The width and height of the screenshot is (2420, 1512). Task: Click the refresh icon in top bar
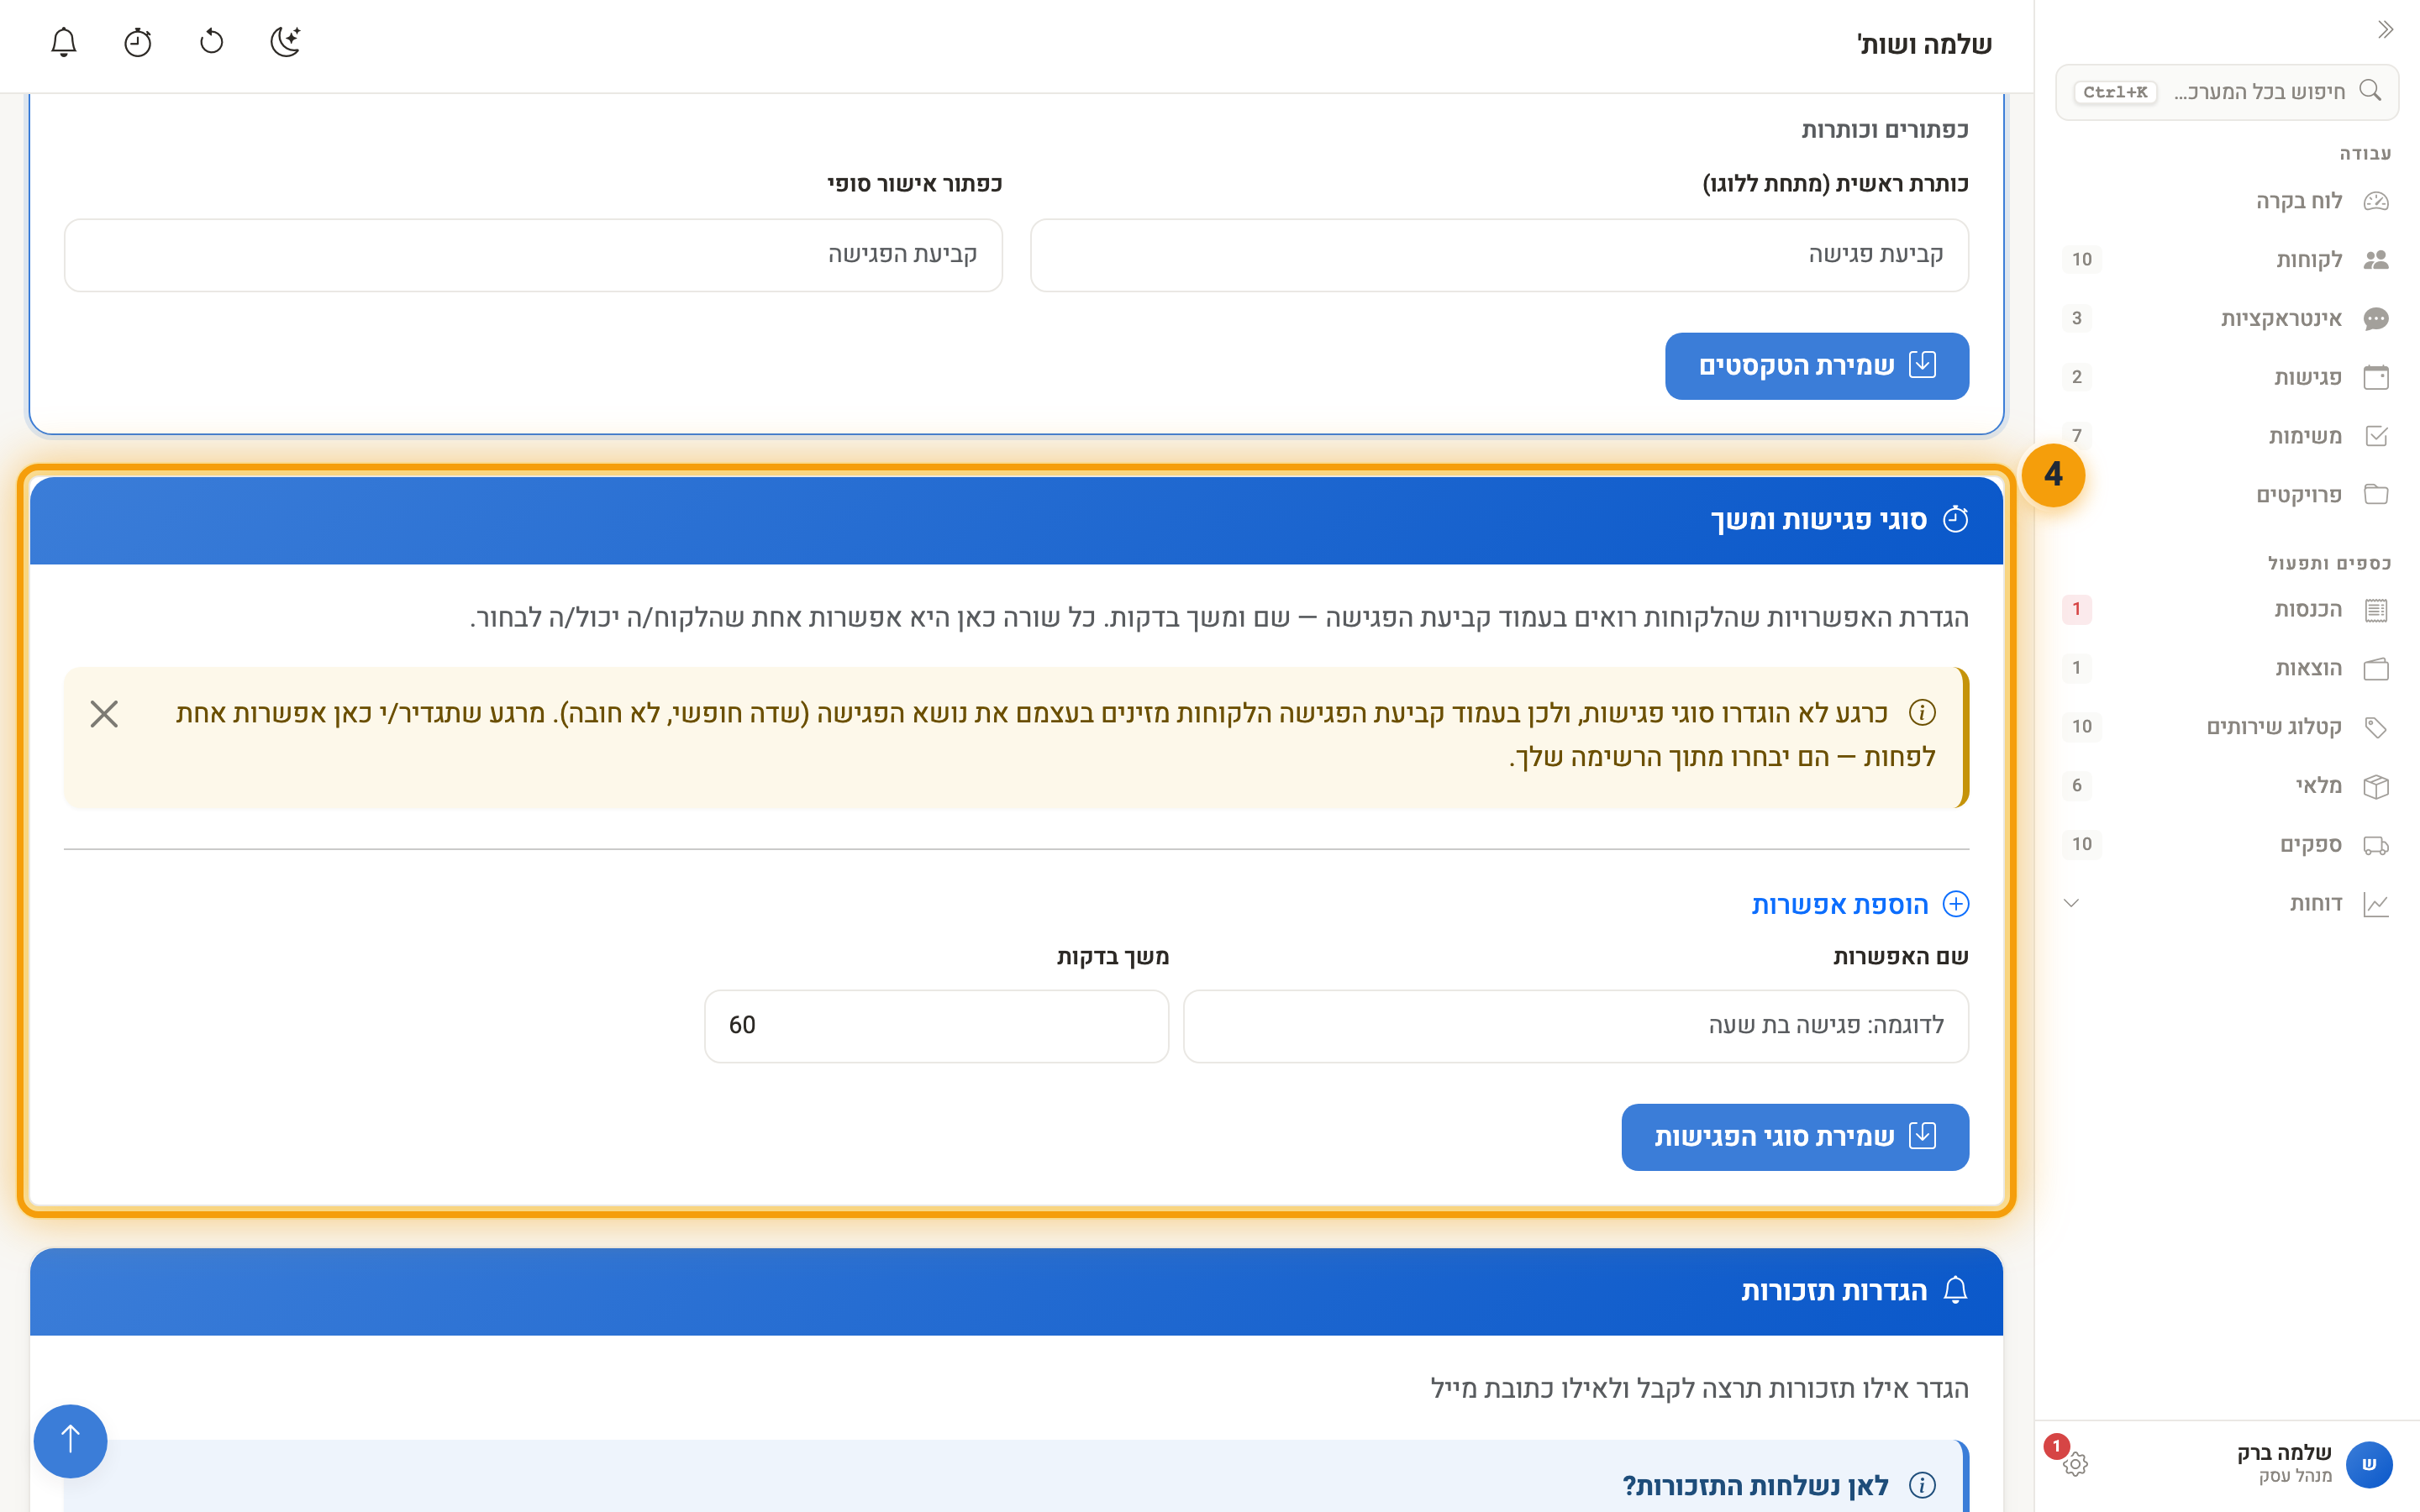(212, 42)
